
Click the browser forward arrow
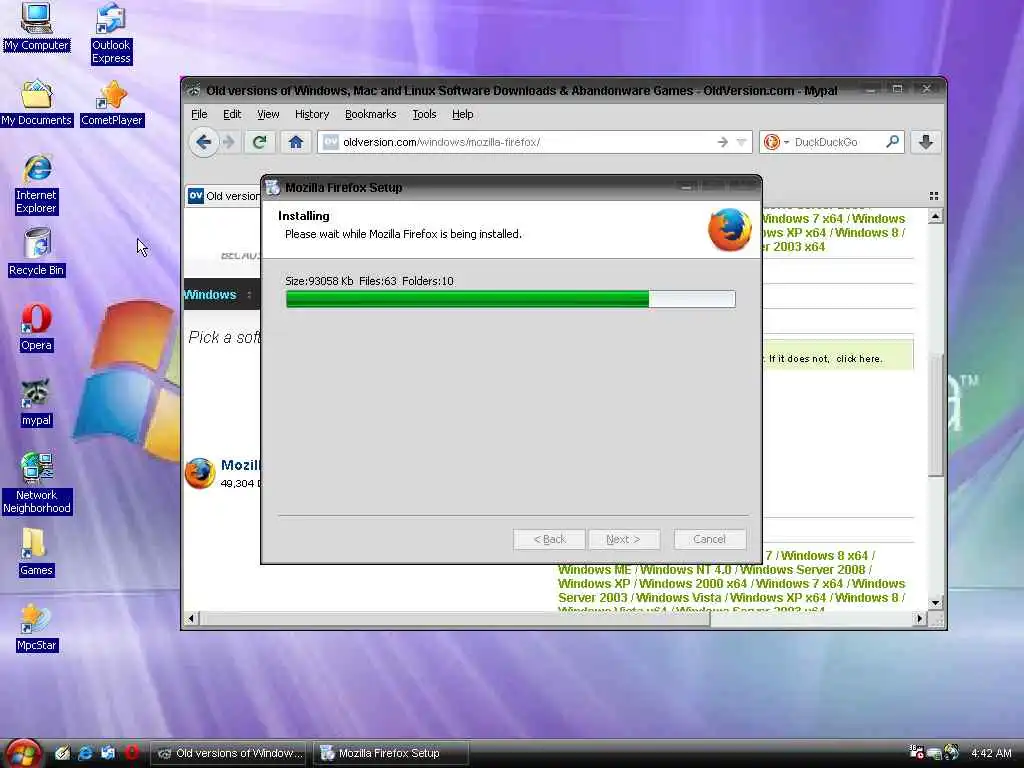point(229,142)
